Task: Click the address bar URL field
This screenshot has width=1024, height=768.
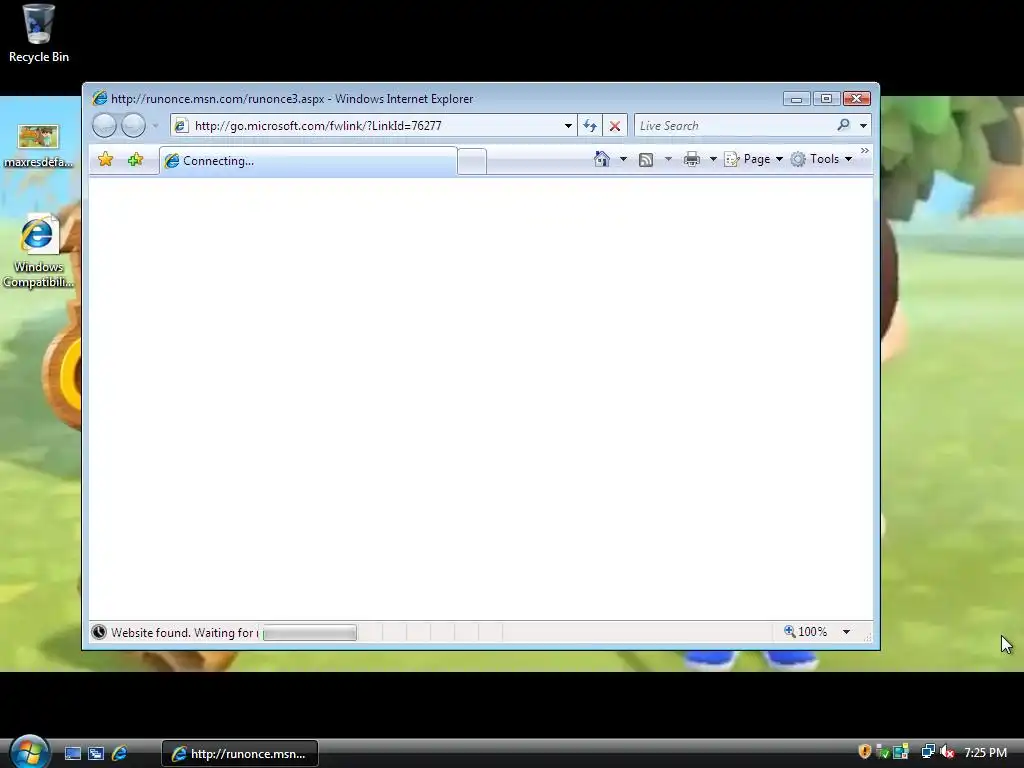Action: click(374, 125)
